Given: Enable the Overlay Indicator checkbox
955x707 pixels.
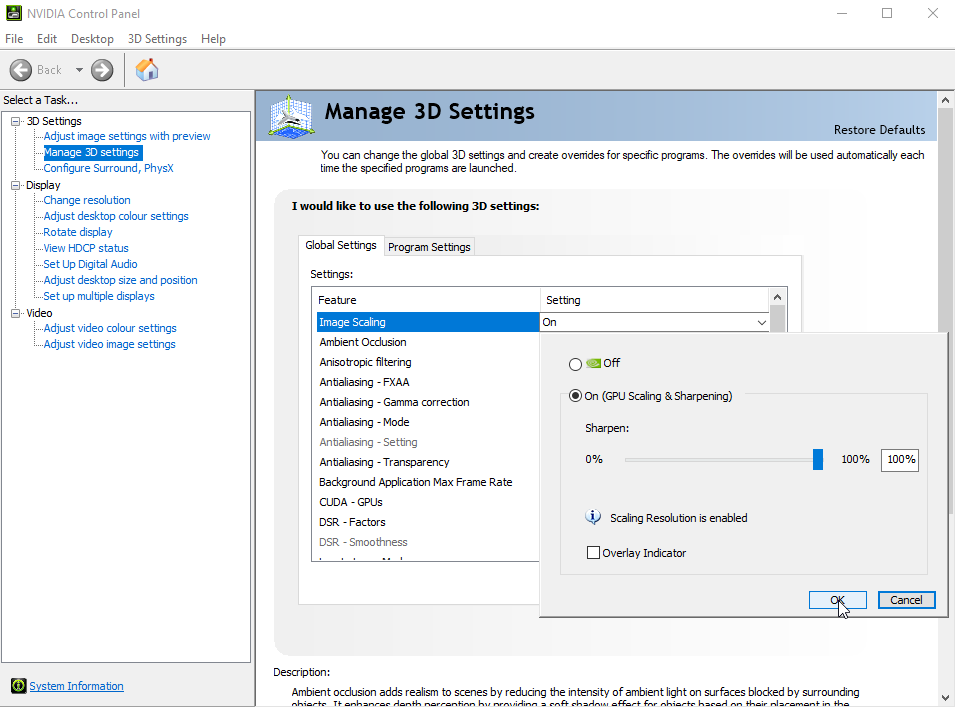Looking at the screenshot, I should point(593,552).
